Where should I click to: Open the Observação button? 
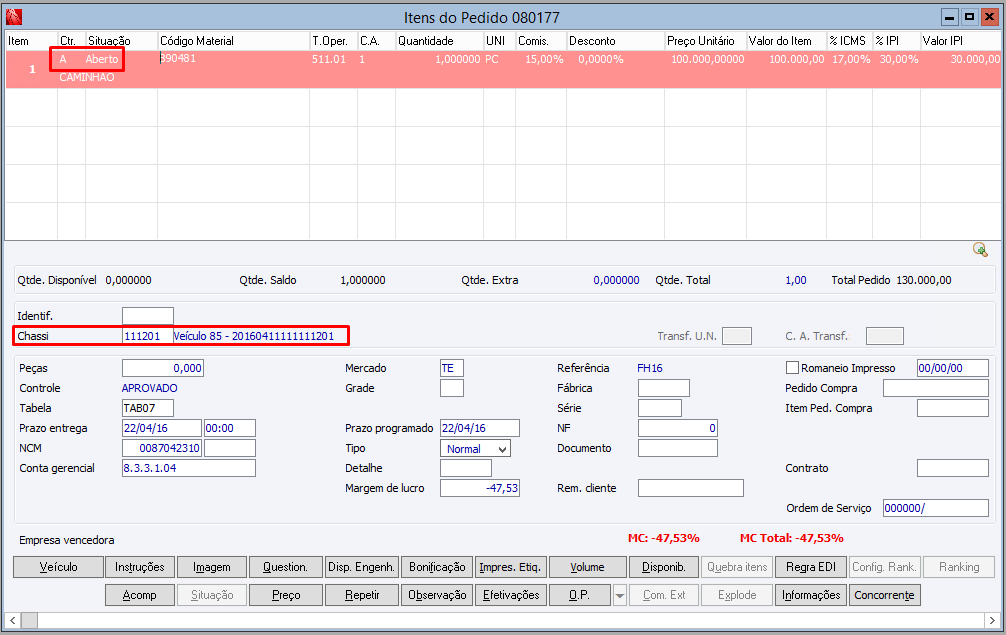pyautogui.click(x=438, y=595)
